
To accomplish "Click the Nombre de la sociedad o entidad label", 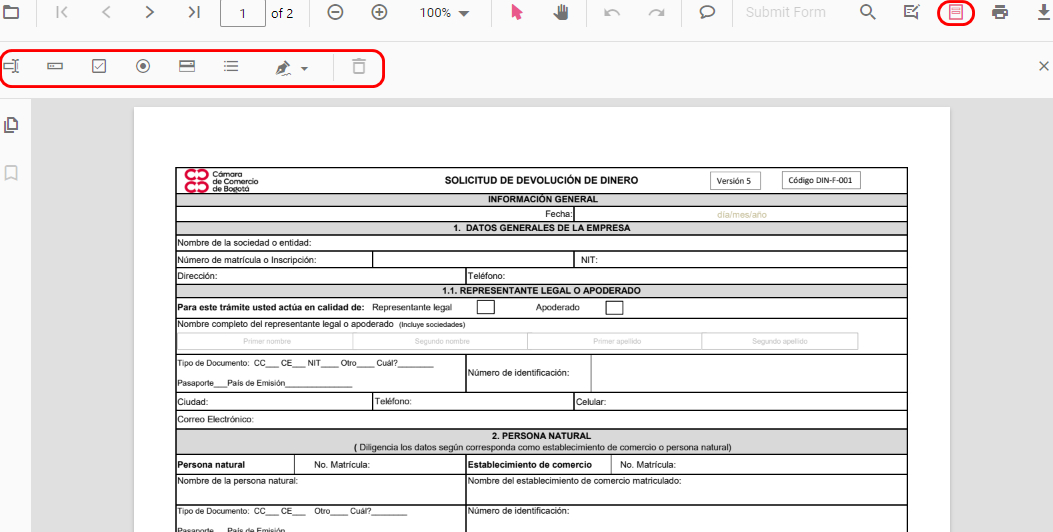I will coord(244,242).
